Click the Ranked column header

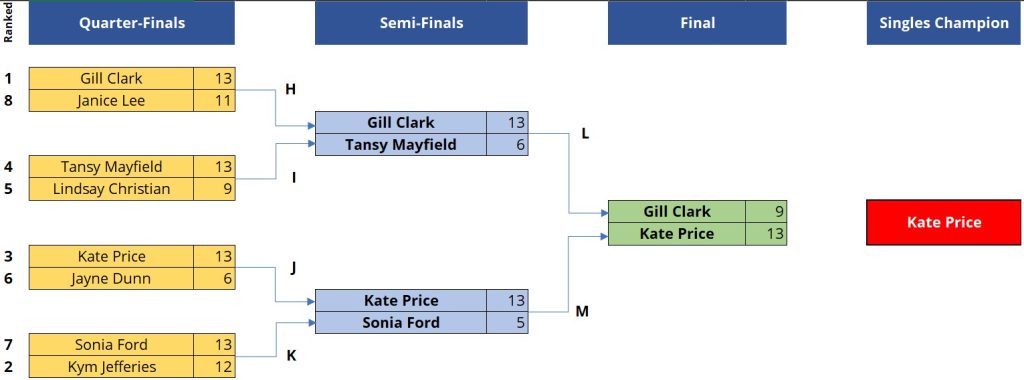pyautogui.click(x=8, y=23)
